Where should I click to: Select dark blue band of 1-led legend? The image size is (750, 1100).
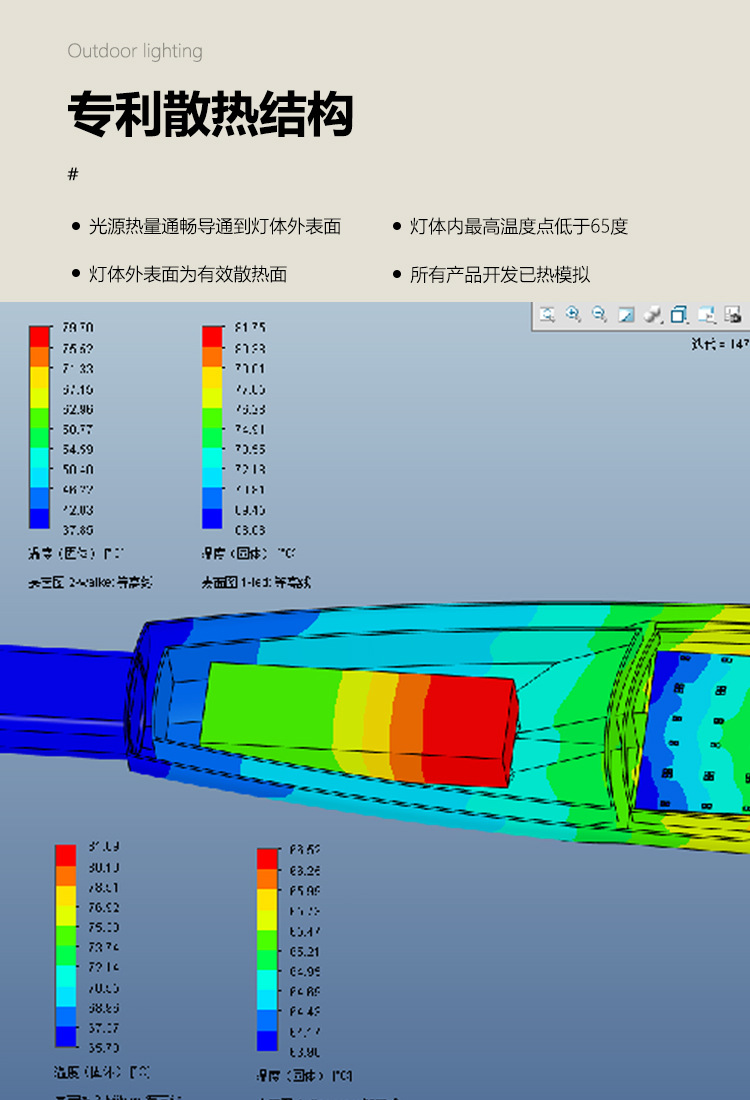pyautogui.click(x=212, y=518)
